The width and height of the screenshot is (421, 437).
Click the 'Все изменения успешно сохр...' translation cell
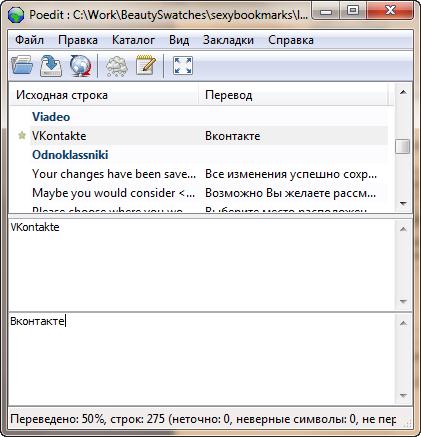tap(291, 174)
